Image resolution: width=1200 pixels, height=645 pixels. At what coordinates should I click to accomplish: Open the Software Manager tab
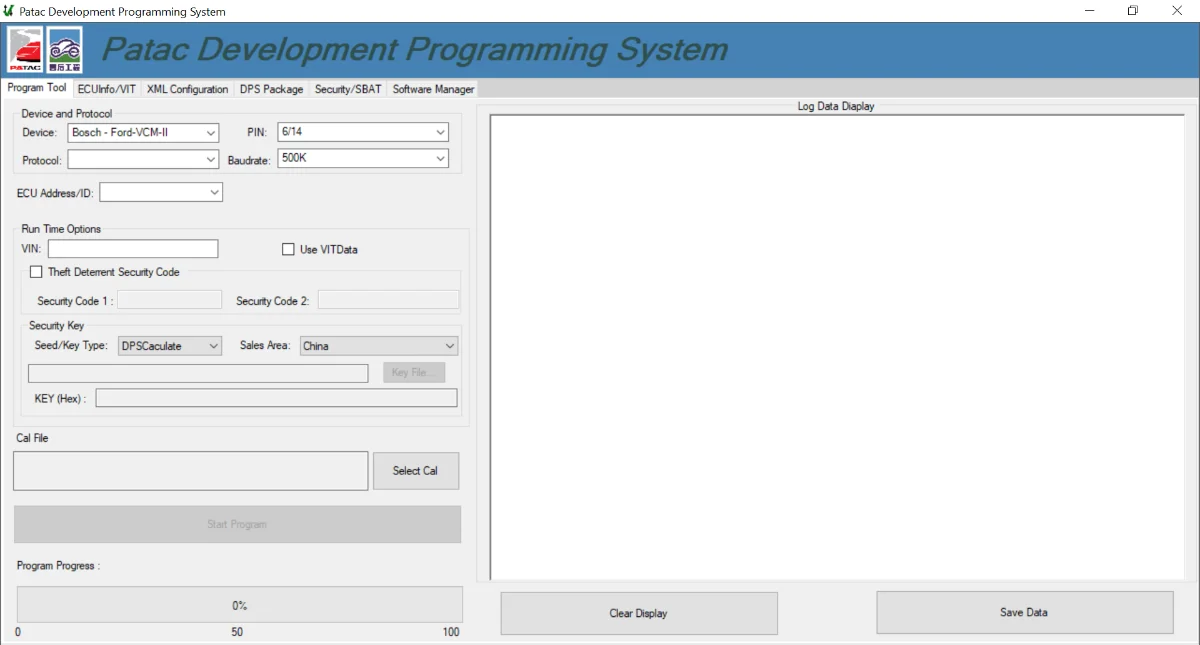coord(433,89)
